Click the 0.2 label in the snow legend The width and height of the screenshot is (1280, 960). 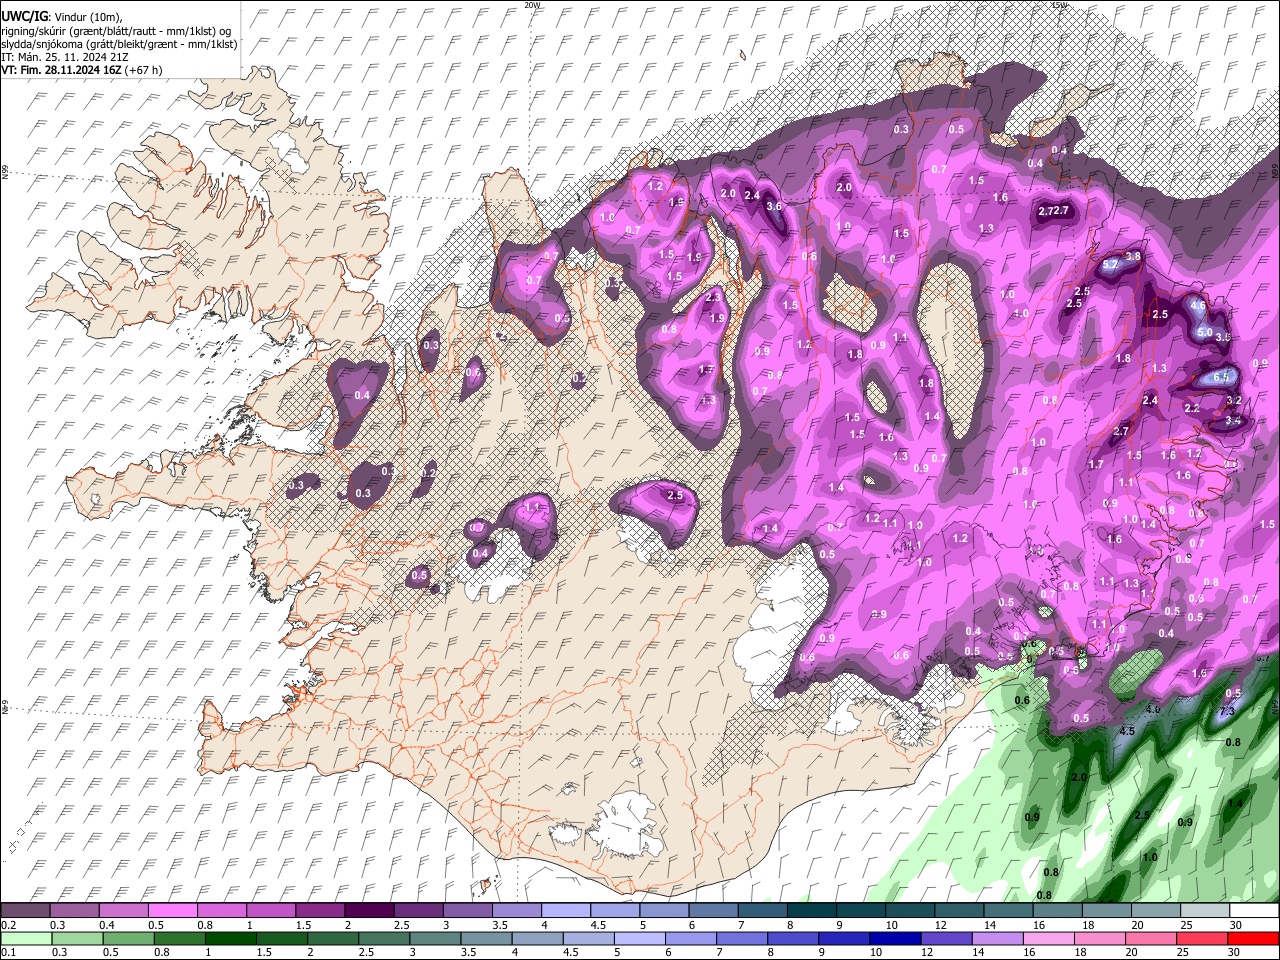[x=7, y=925]
